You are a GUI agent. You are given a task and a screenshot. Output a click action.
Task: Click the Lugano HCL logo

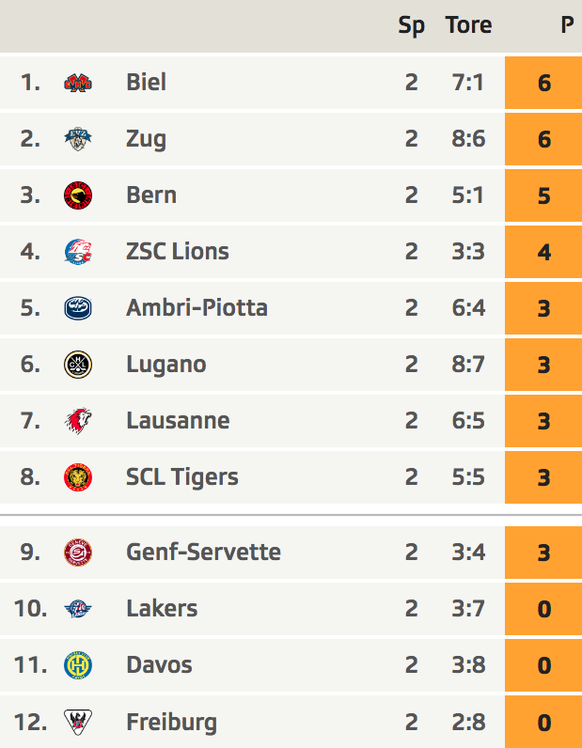[x=78, y=364]
